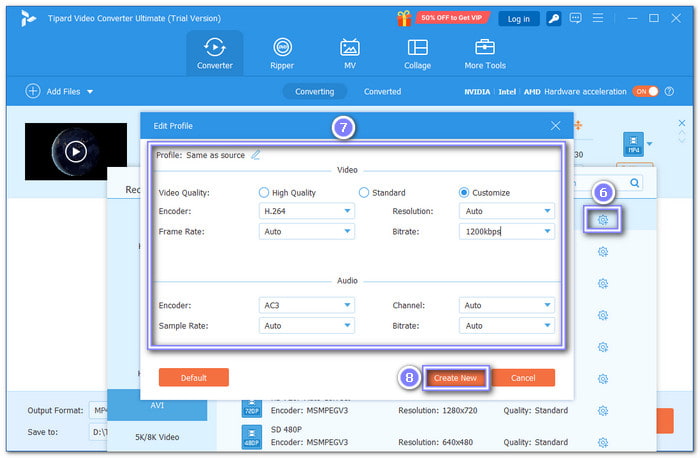This screenshot has width=700, height=458.
Task: Click the Add Files plus icon
Action: [x=33, y=91]
